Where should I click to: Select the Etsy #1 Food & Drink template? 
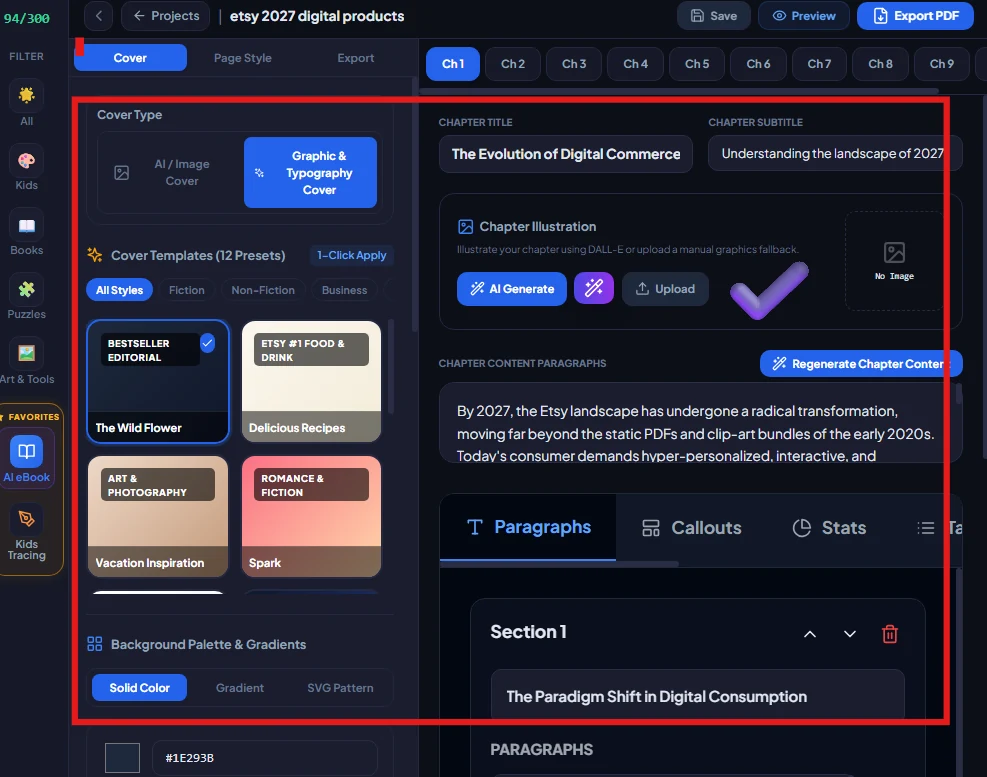coord(312,382)
